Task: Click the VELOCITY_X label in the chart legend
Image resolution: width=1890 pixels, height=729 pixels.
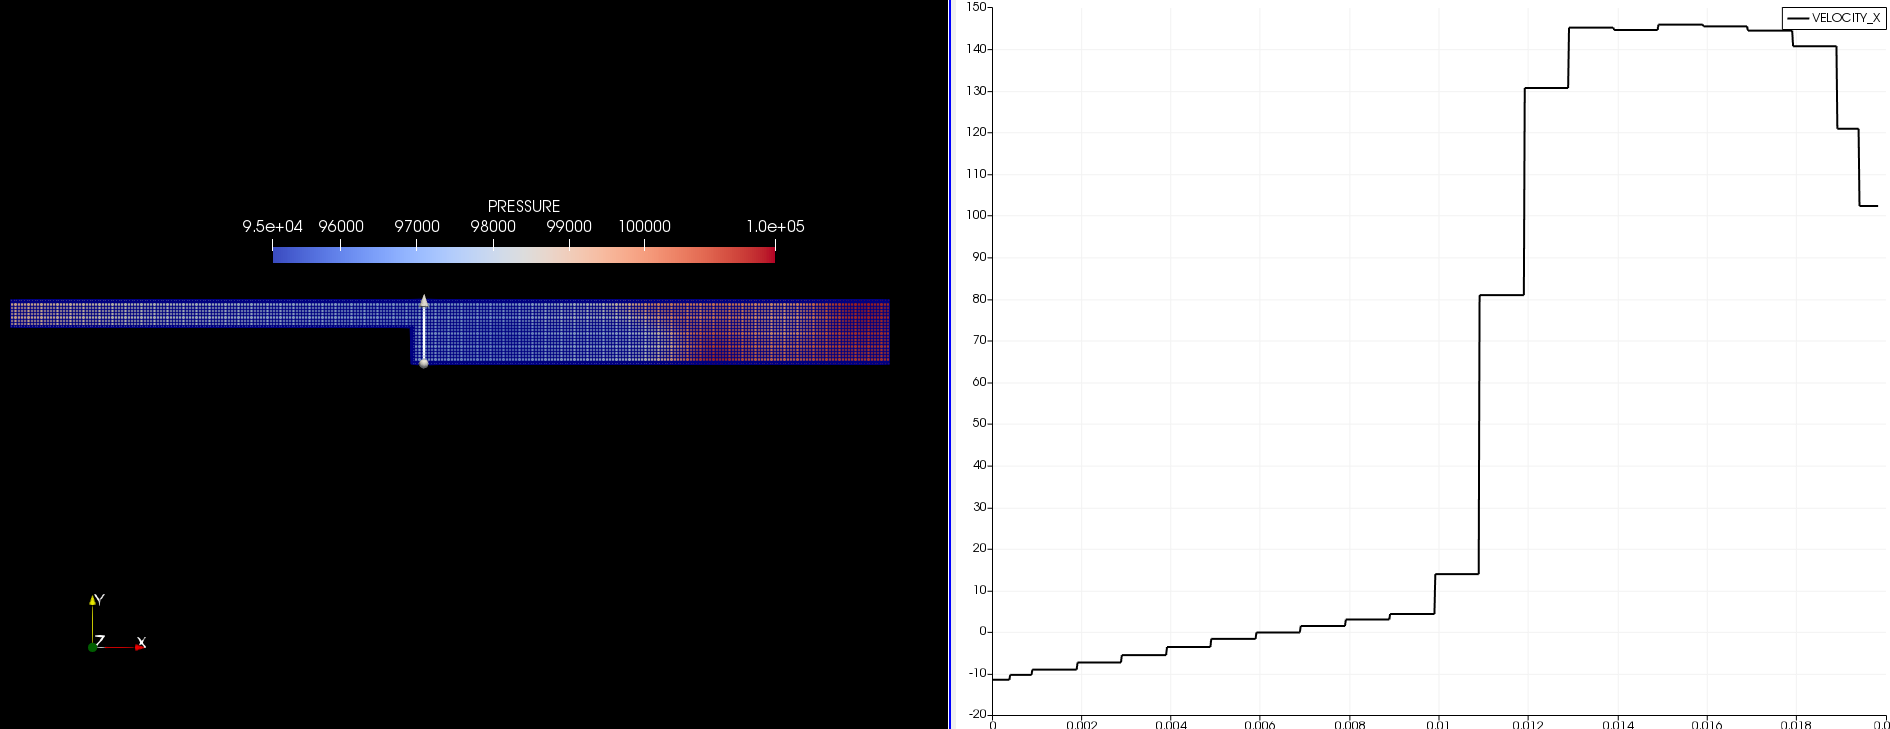Action: click(x=1845, y=18)
